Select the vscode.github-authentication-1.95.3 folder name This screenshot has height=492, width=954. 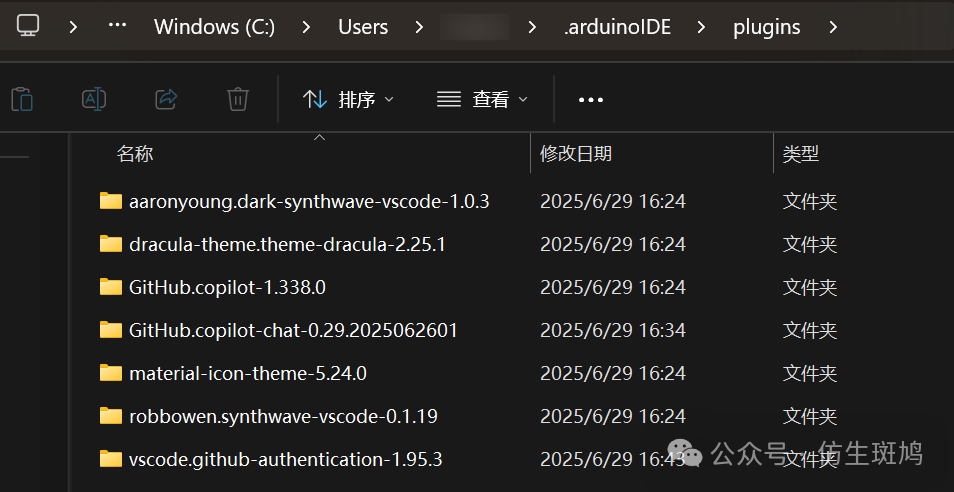285,459
